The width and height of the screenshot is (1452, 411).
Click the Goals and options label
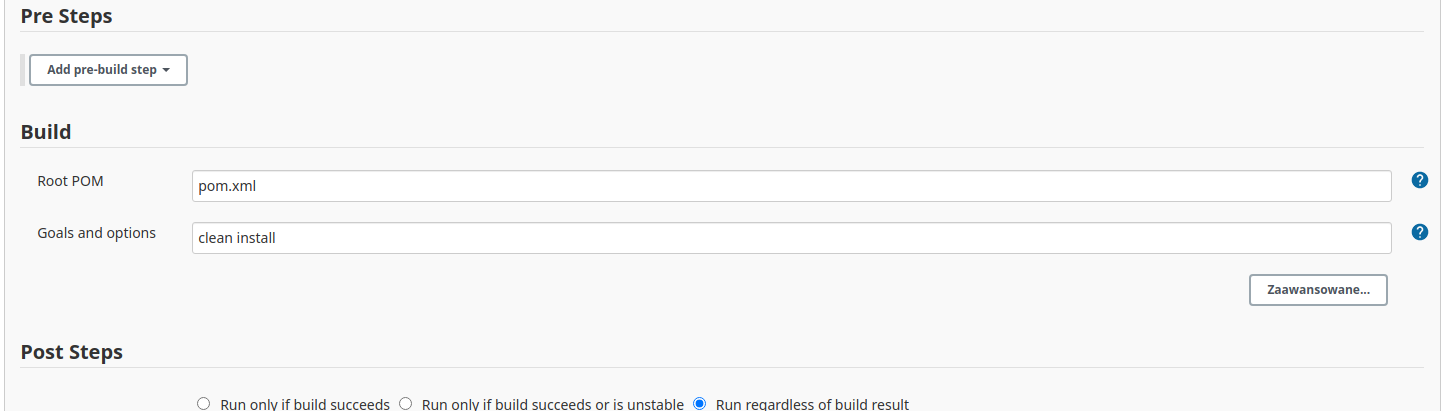click(x=97, y=233)
